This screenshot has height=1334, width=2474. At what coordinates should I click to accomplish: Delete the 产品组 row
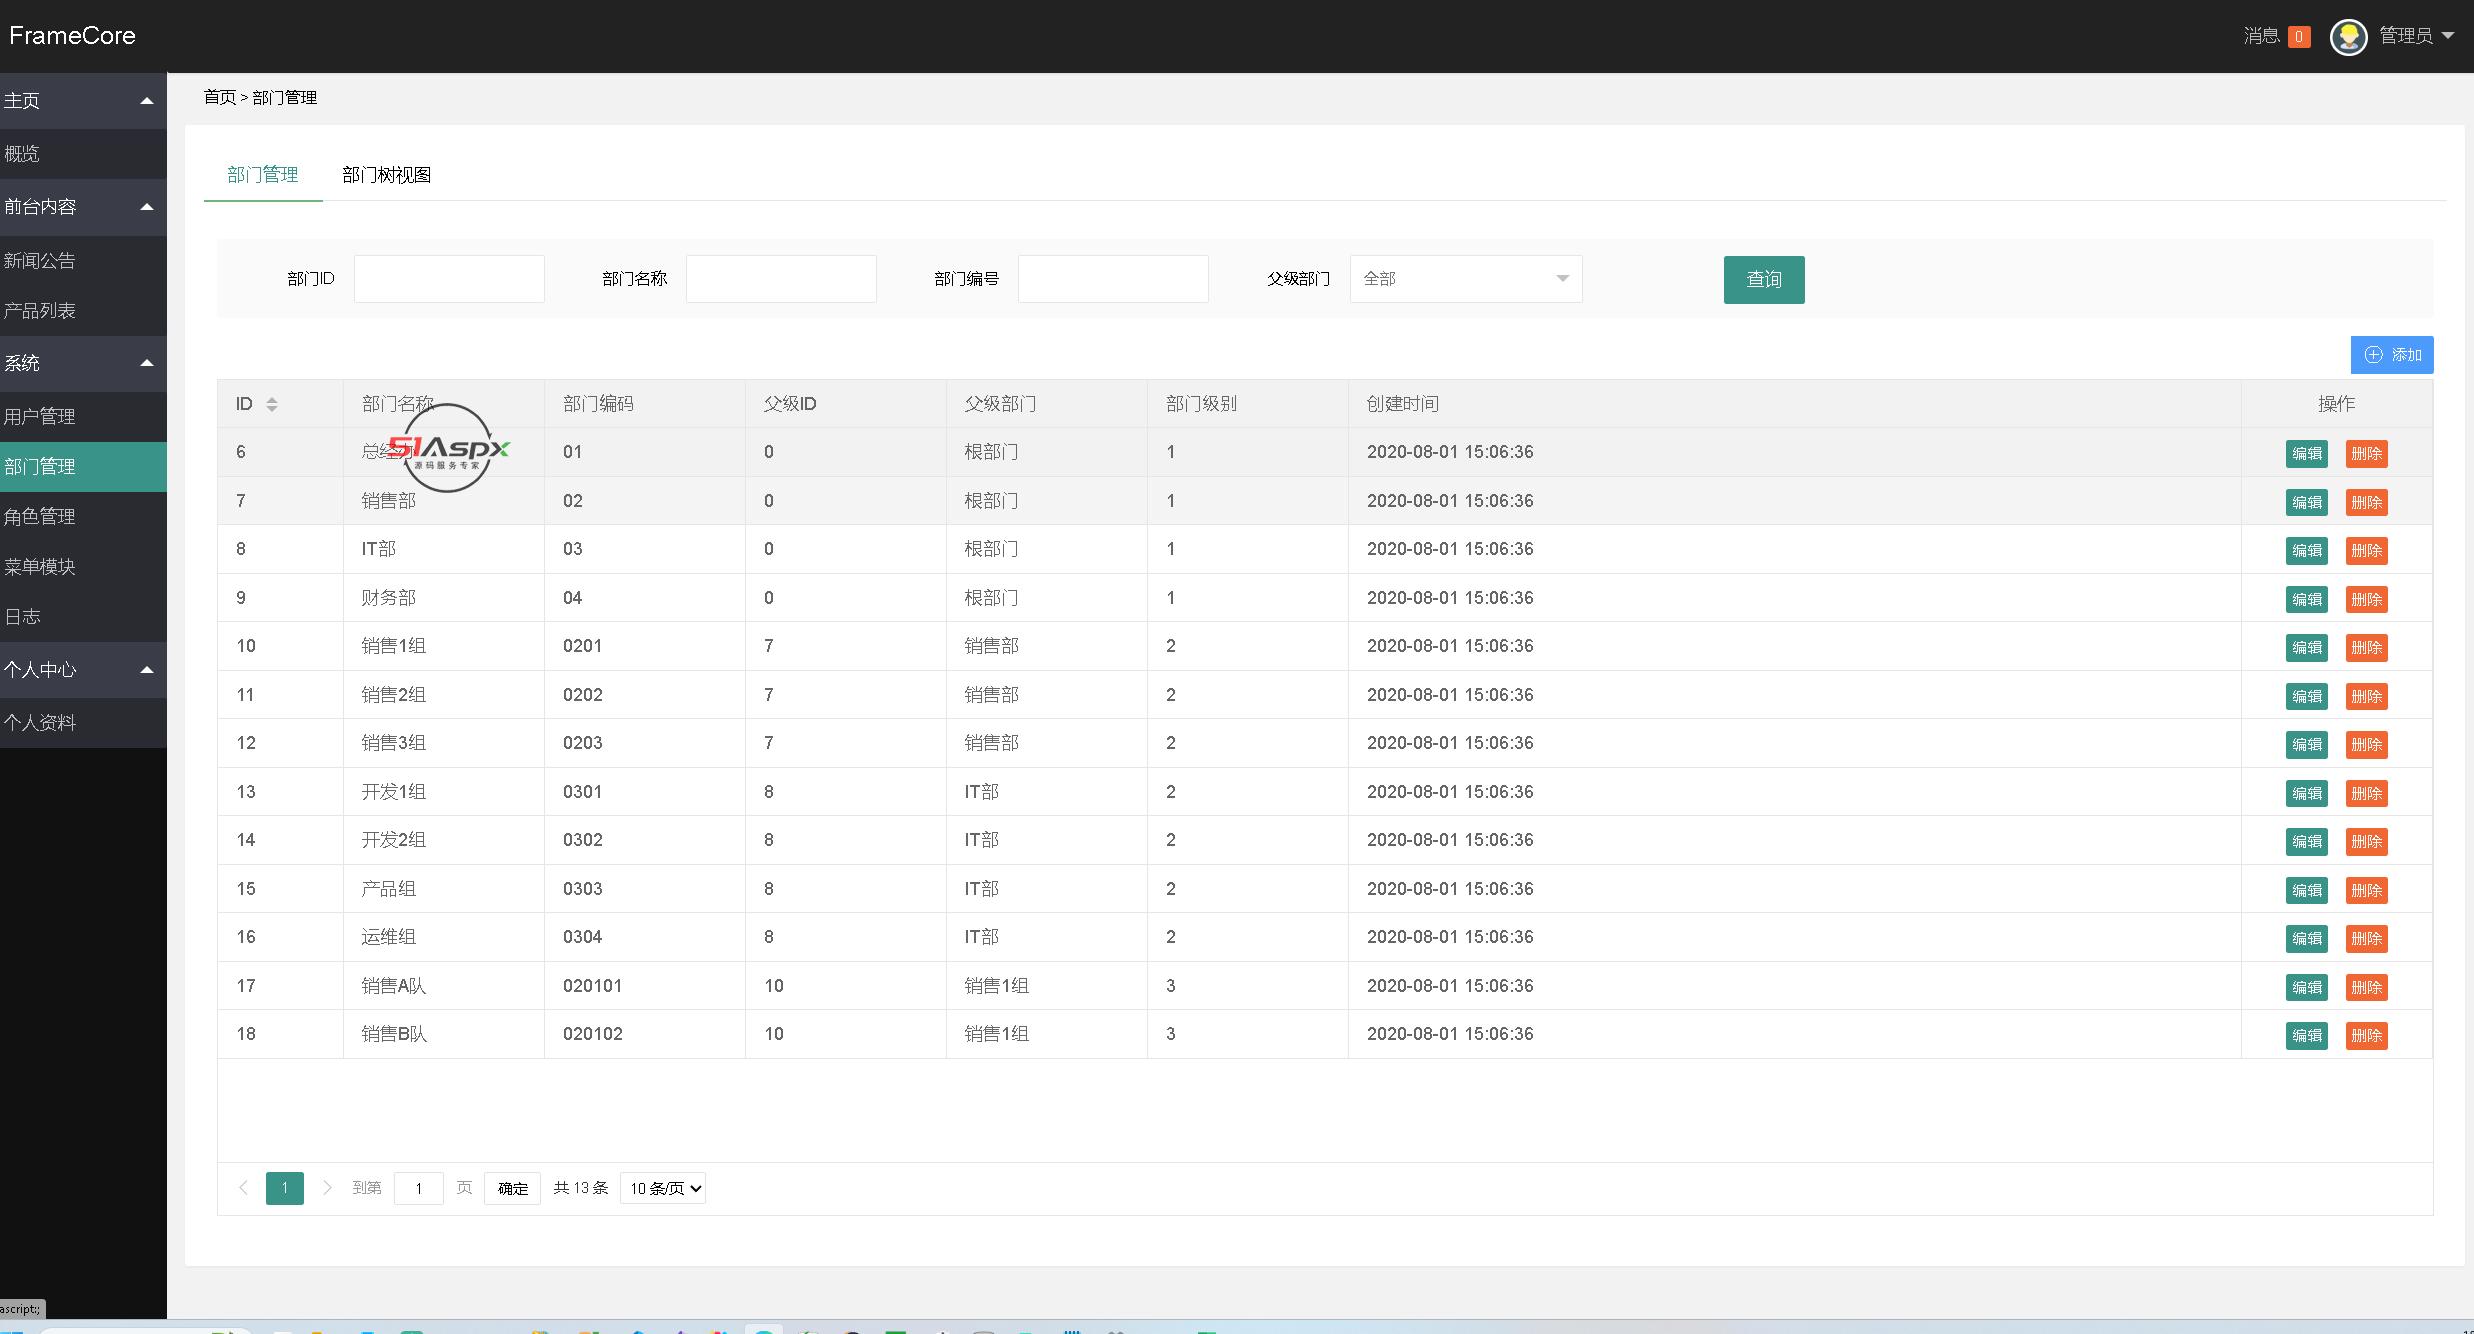click(x=2367, y=890)
